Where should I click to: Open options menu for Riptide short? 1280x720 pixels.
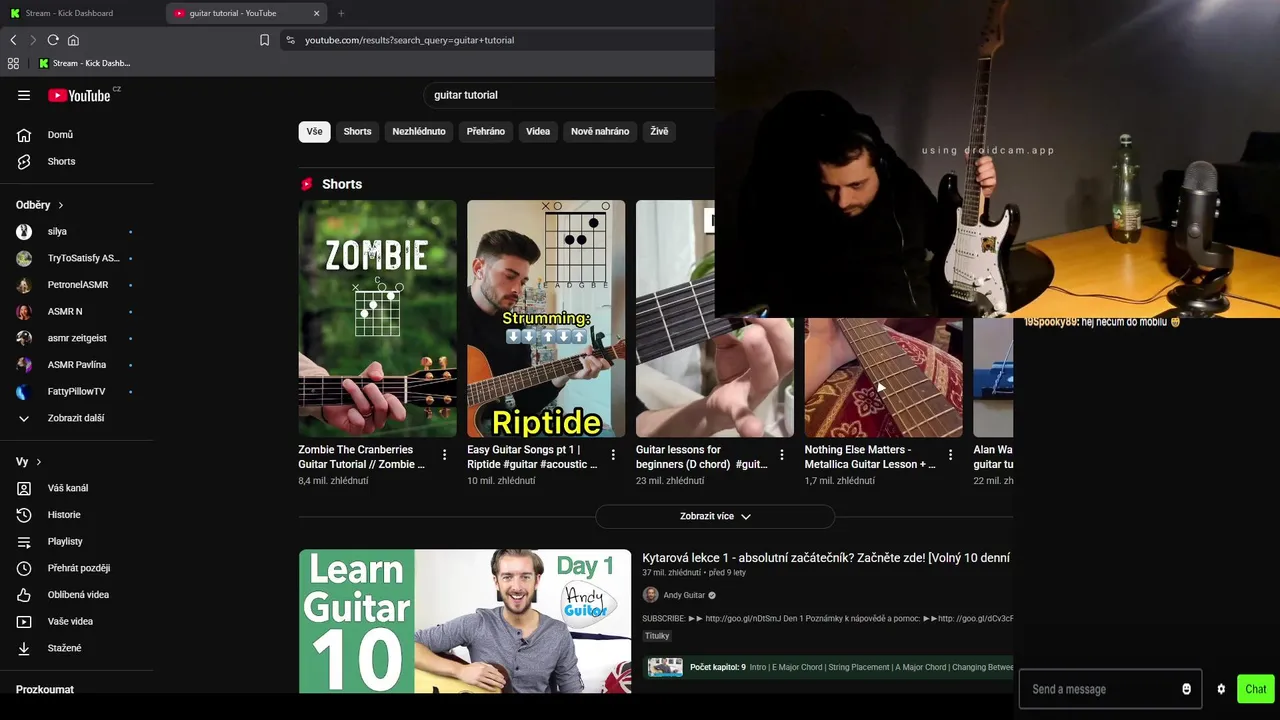pos(613,455)
